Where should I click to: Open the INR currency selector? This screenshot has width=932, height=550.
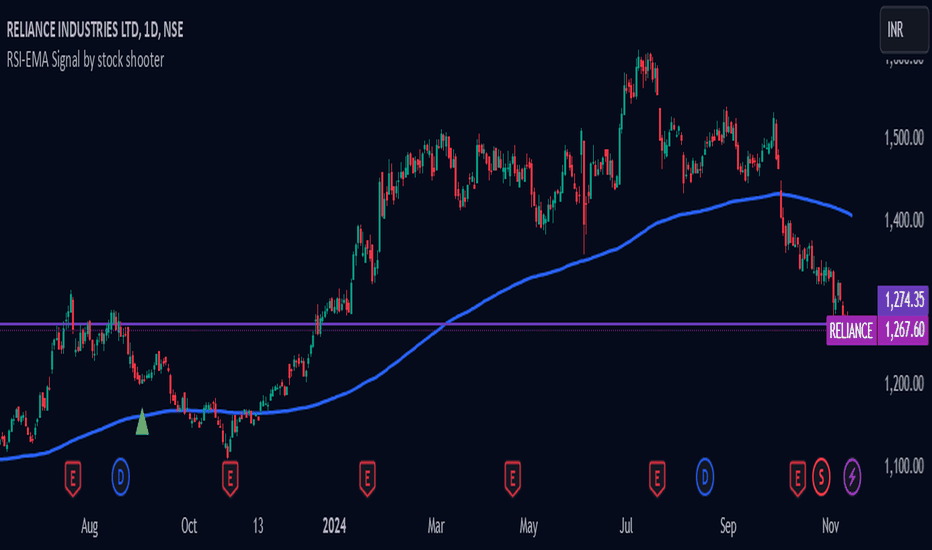903,30
